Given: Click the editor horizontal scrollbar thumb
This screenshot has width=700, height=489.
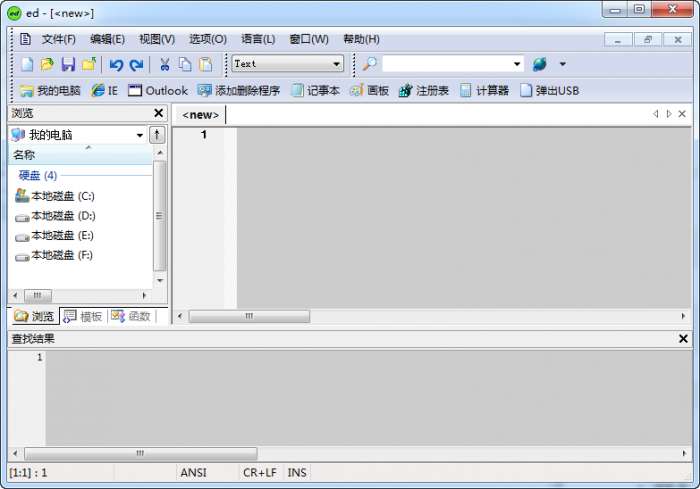Looking at the screenshot, I should tap(249, 316).
